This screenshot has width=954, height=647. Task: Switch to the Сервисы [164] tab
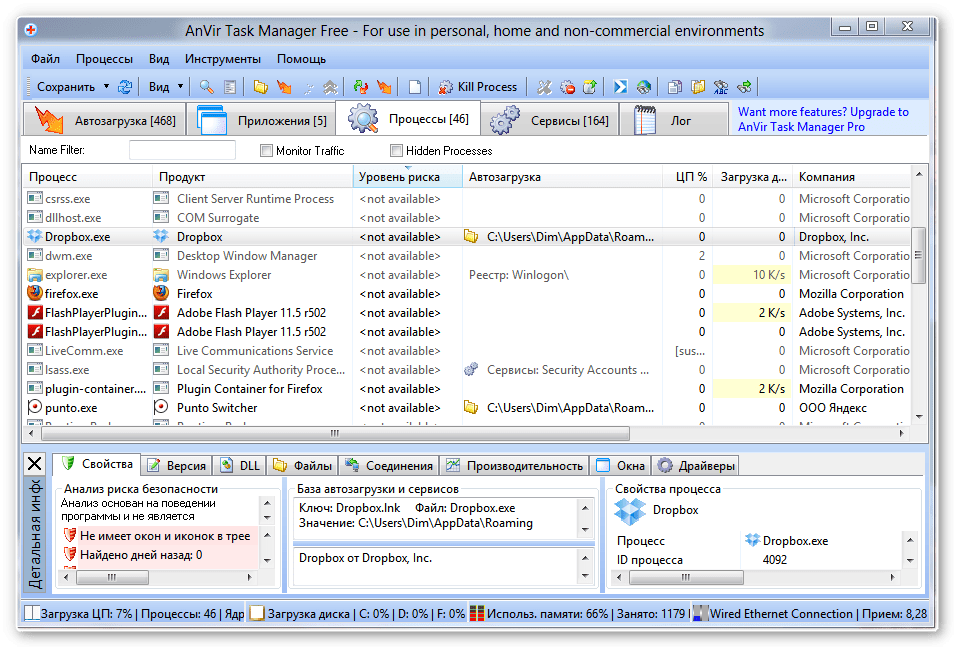(550, 121)
